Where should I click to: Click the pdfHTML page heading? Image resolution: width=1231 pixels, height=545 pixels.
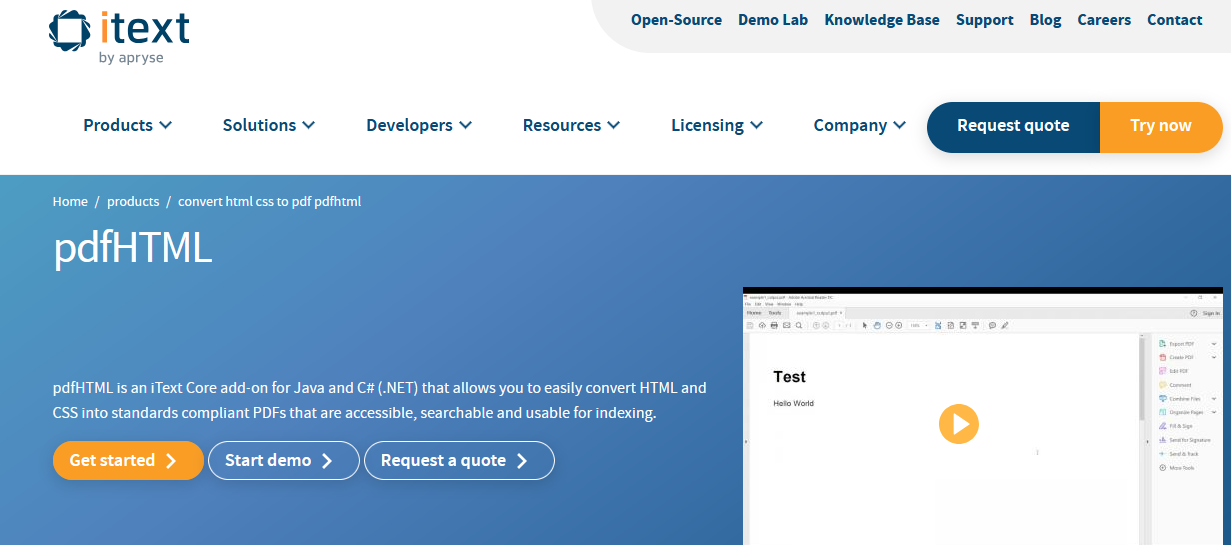[x=132, y=248]
